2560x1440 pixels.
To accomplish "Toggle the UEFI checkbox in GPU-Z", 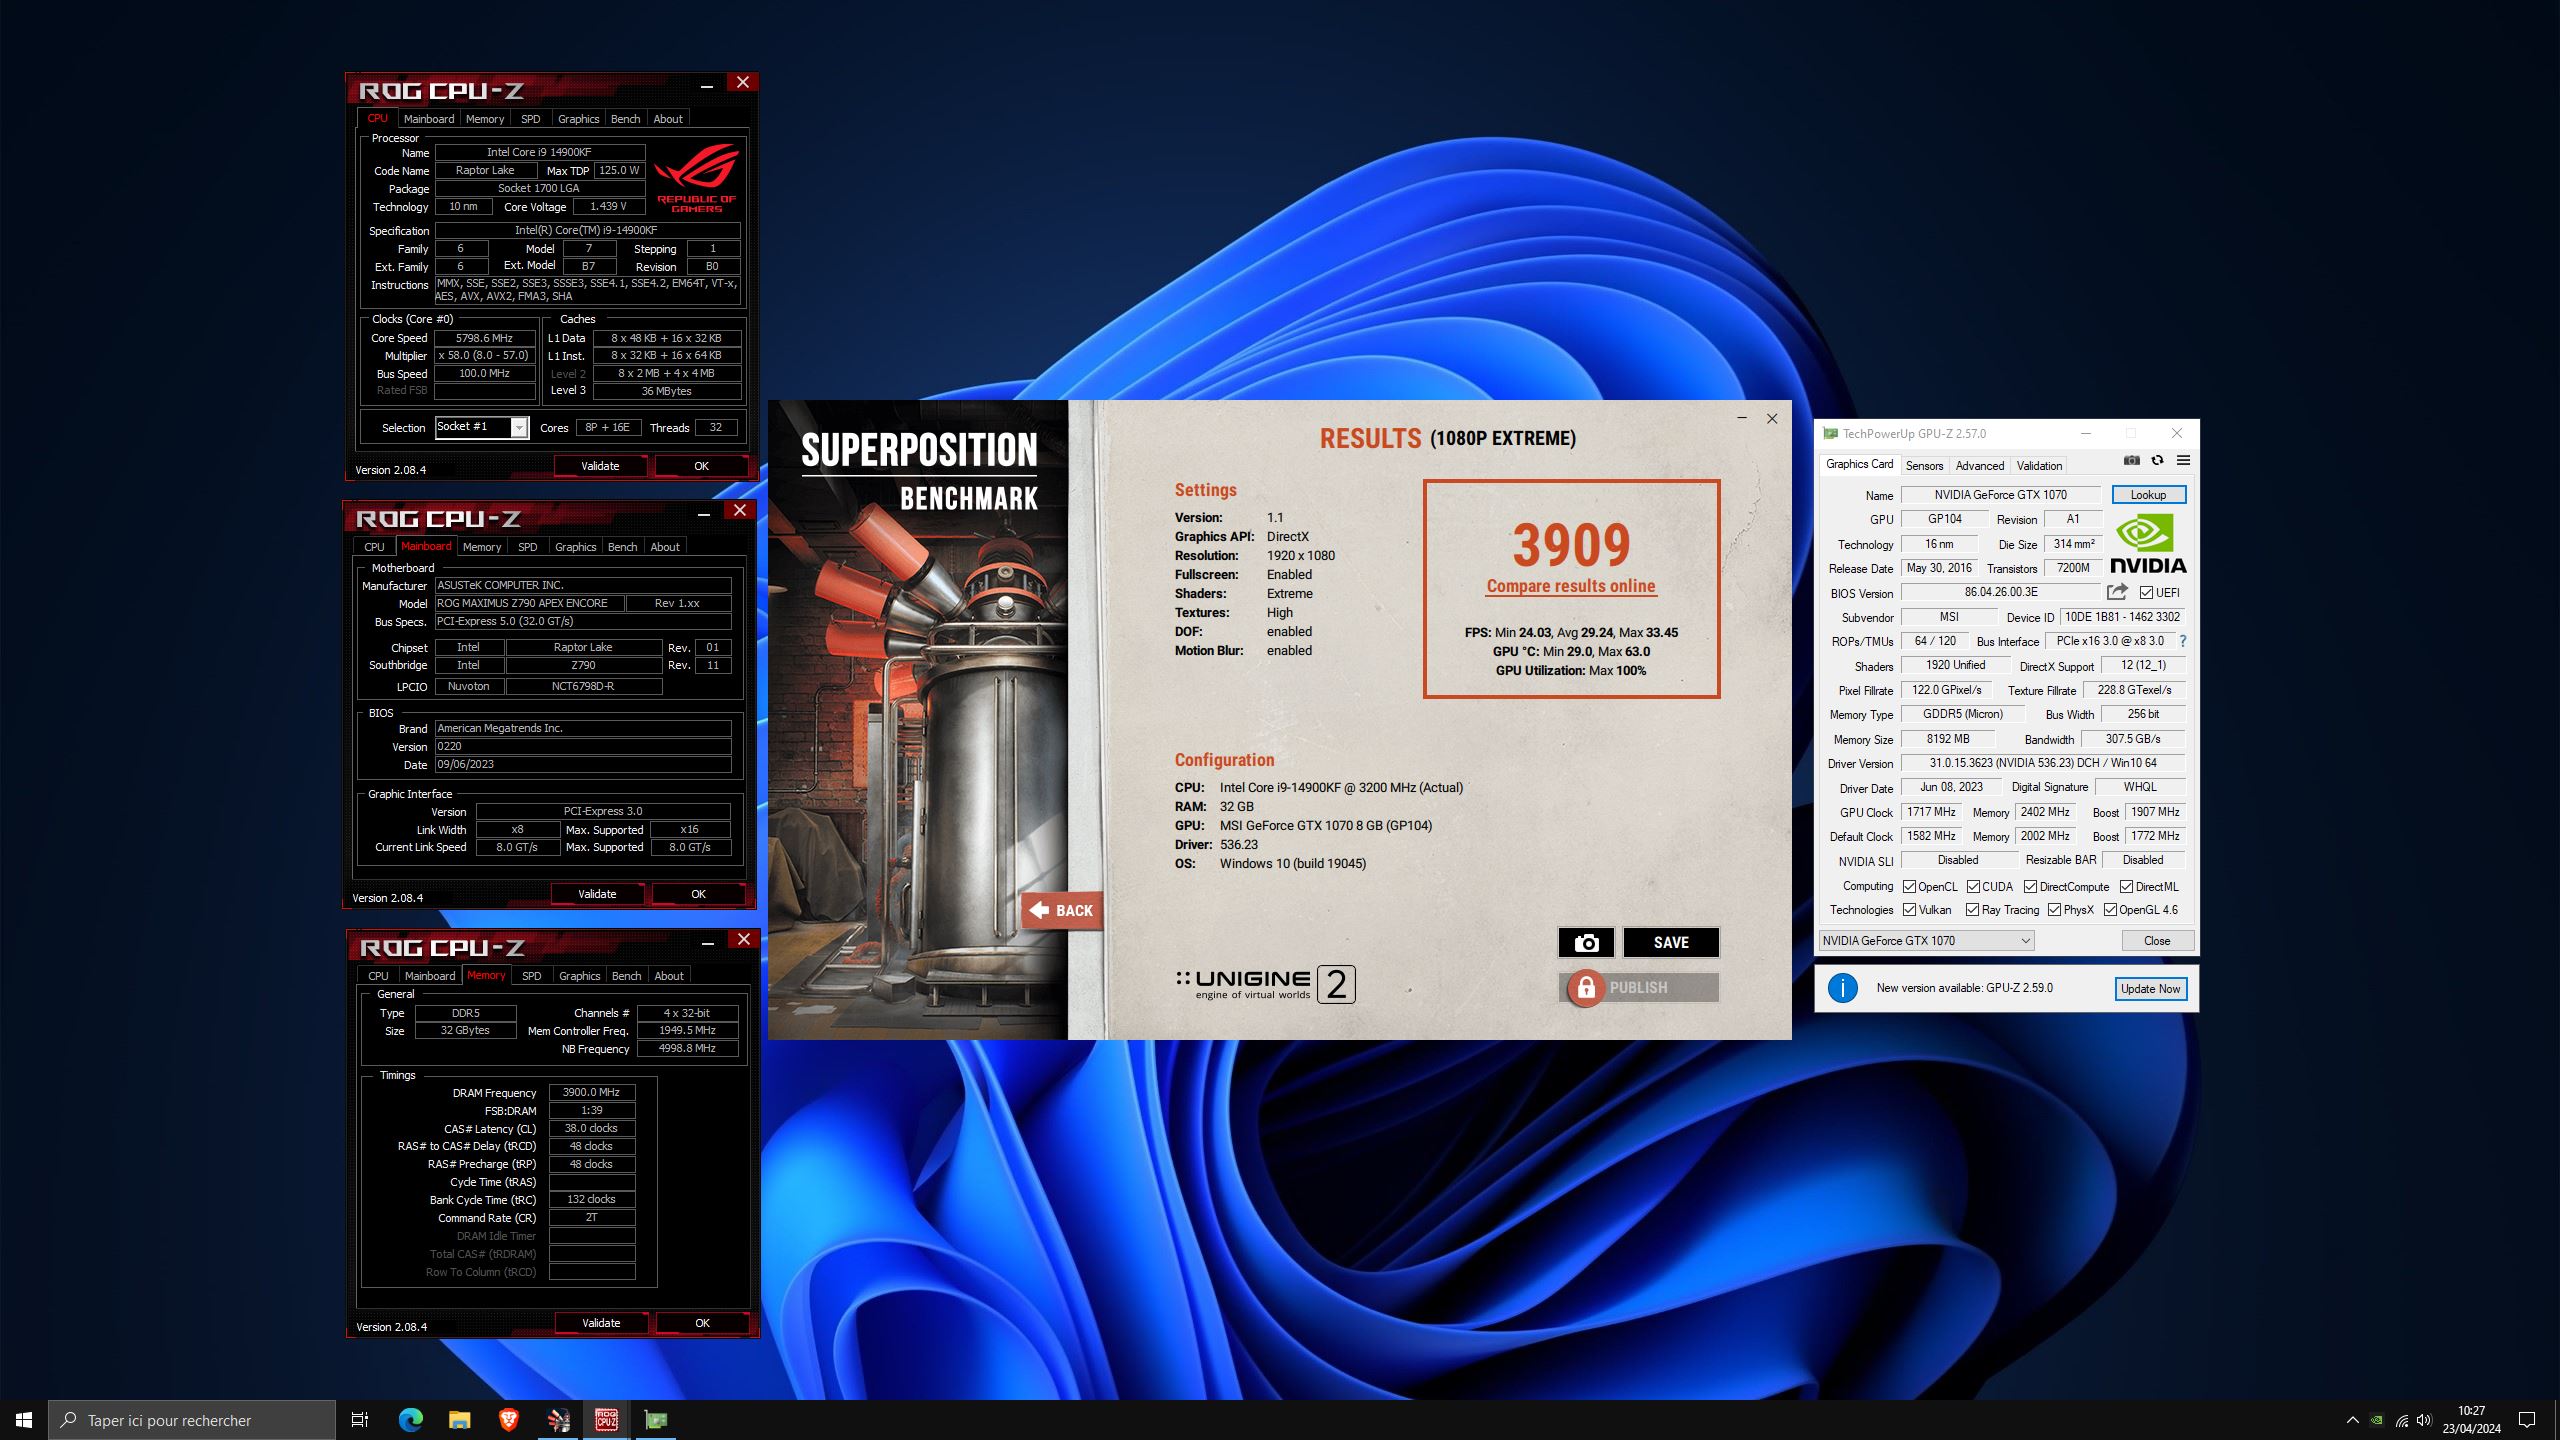I will [x=2146, y=593].
